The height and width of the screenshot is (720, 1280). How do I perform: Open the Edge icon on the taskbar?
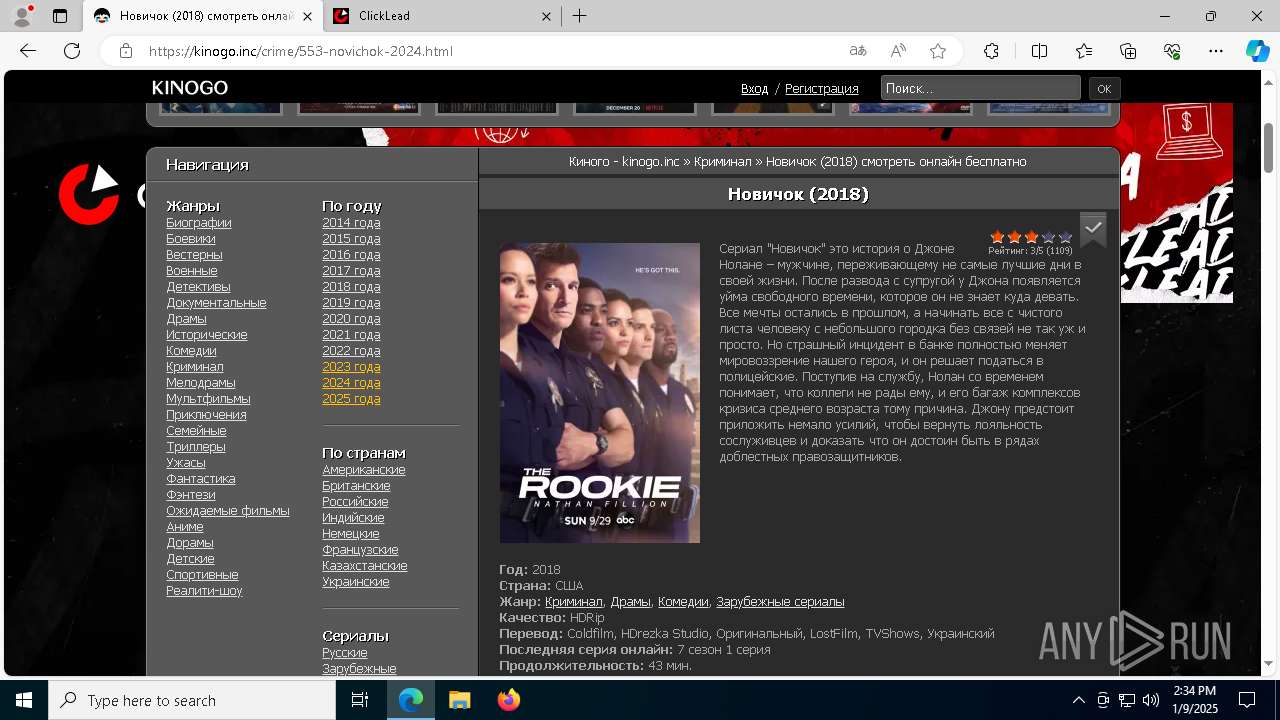pos(411,700)
